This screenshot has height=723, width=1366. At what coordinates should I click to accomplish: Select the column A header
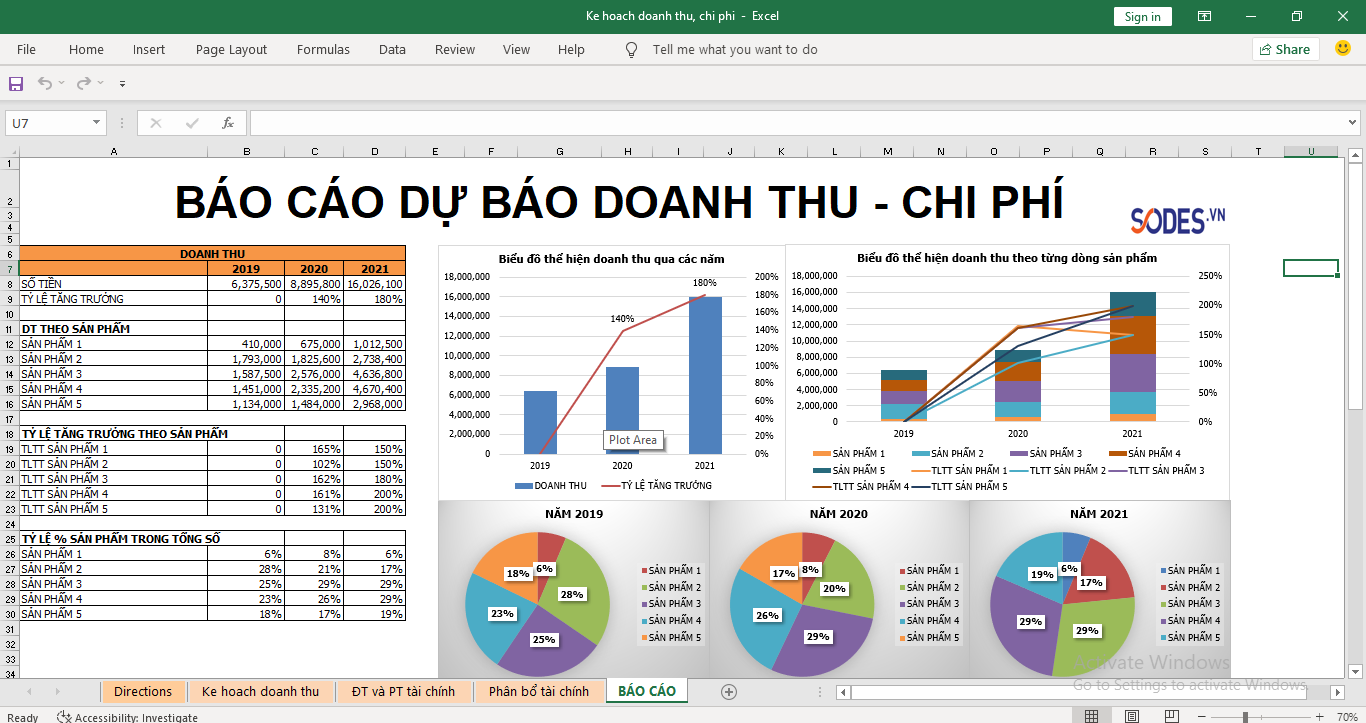pos(114,151)
